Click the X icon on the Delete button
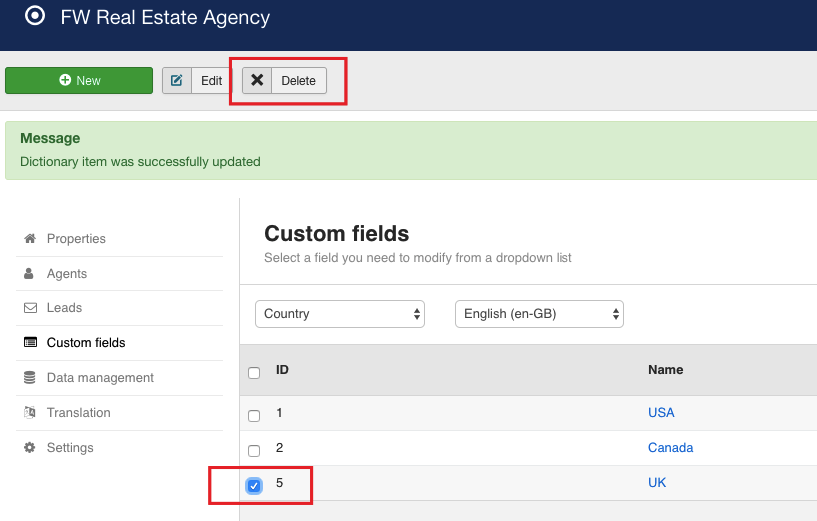 pyautogui.click(x=257, y=81)
